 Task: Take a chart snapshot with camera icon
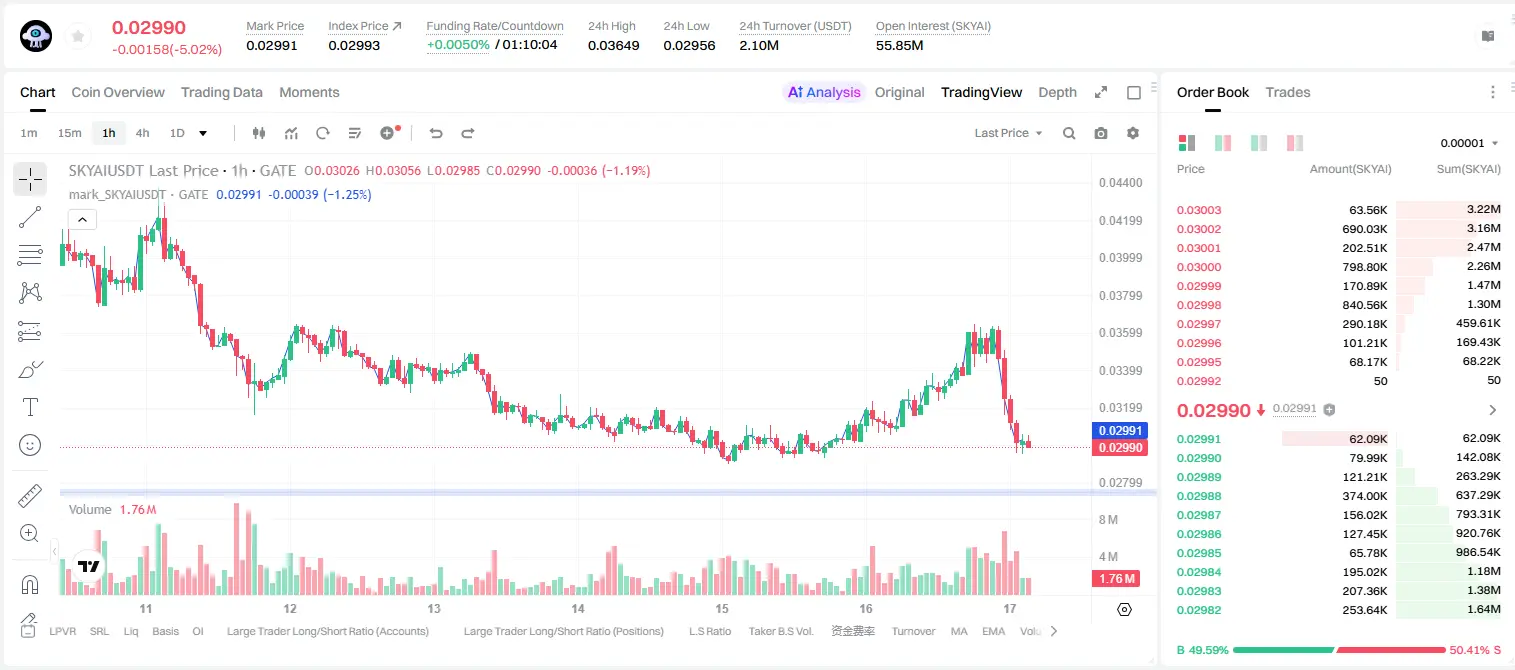click(x=1101, y=133)
